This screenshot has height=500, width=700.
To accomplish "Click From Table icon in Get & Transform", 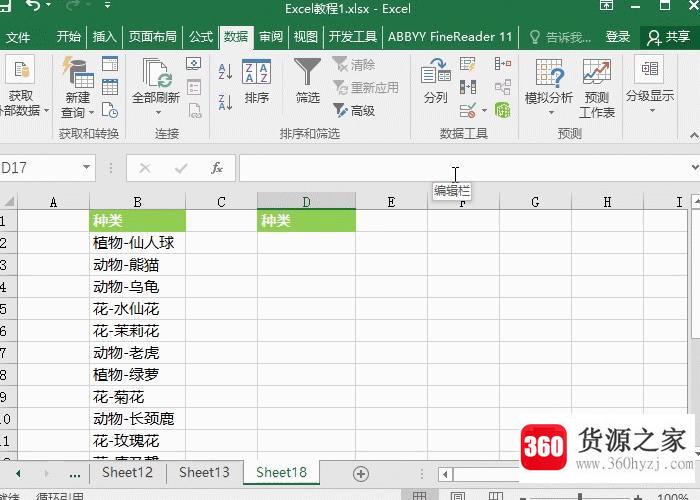I will pyautogui.click(x=110, y=87).
